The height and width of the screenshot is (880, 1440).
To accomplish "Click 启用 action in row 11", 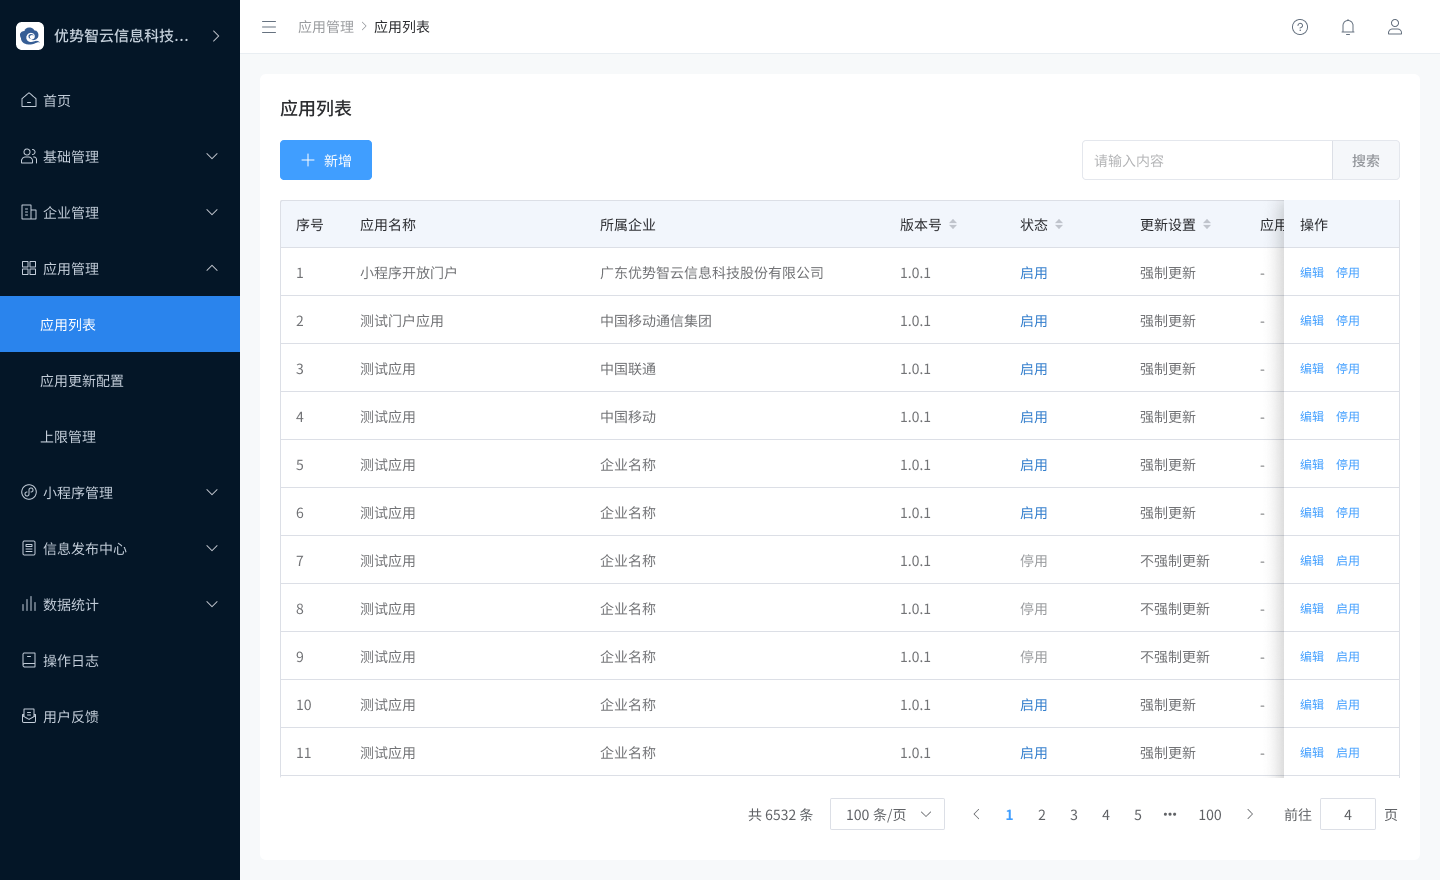I will tap(1348, 752).
